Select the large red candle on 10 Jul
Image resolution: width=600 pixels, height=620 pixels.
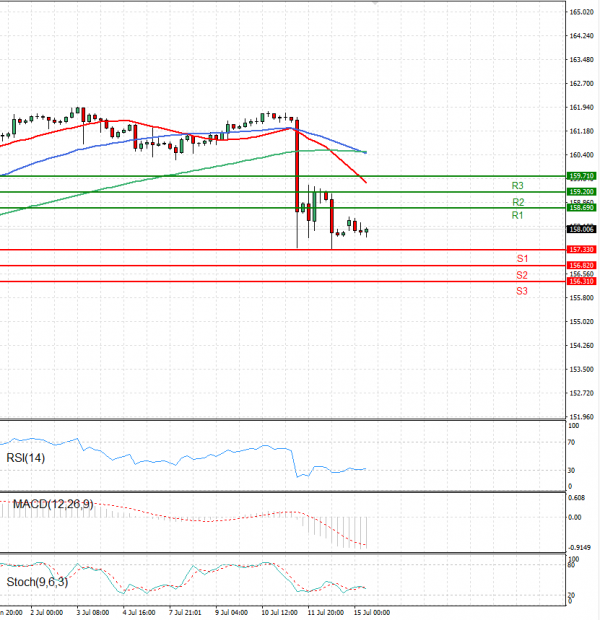click(x=297, y=166)
